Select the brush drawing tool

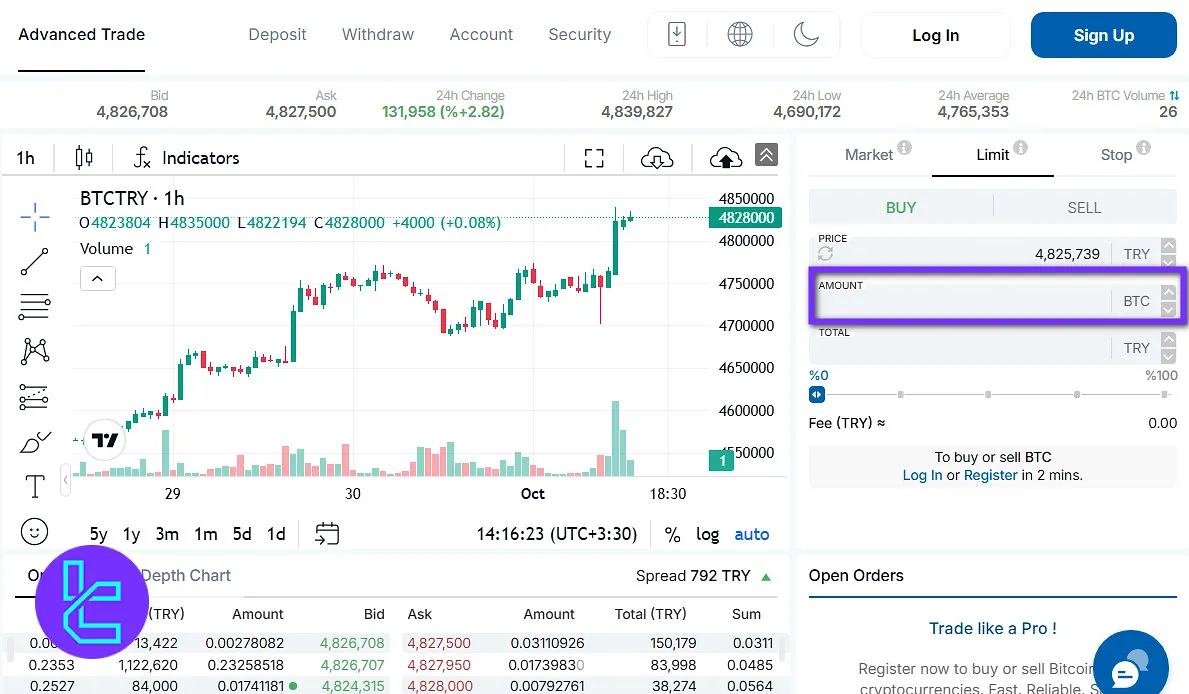33,441
